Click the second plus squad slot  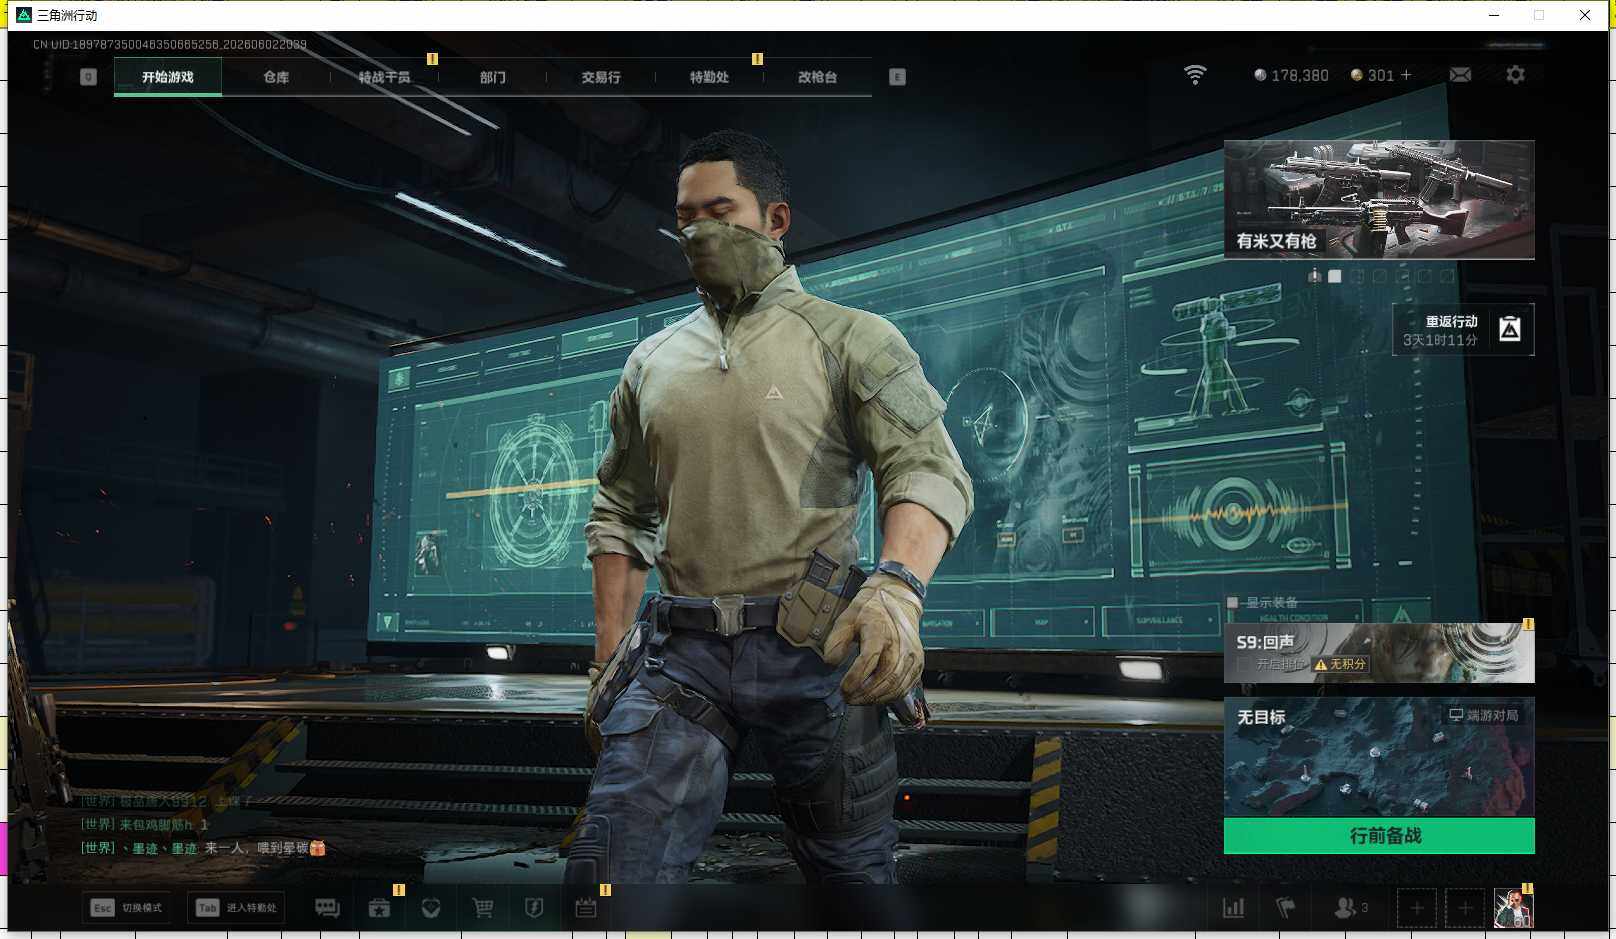point(1465,908)
